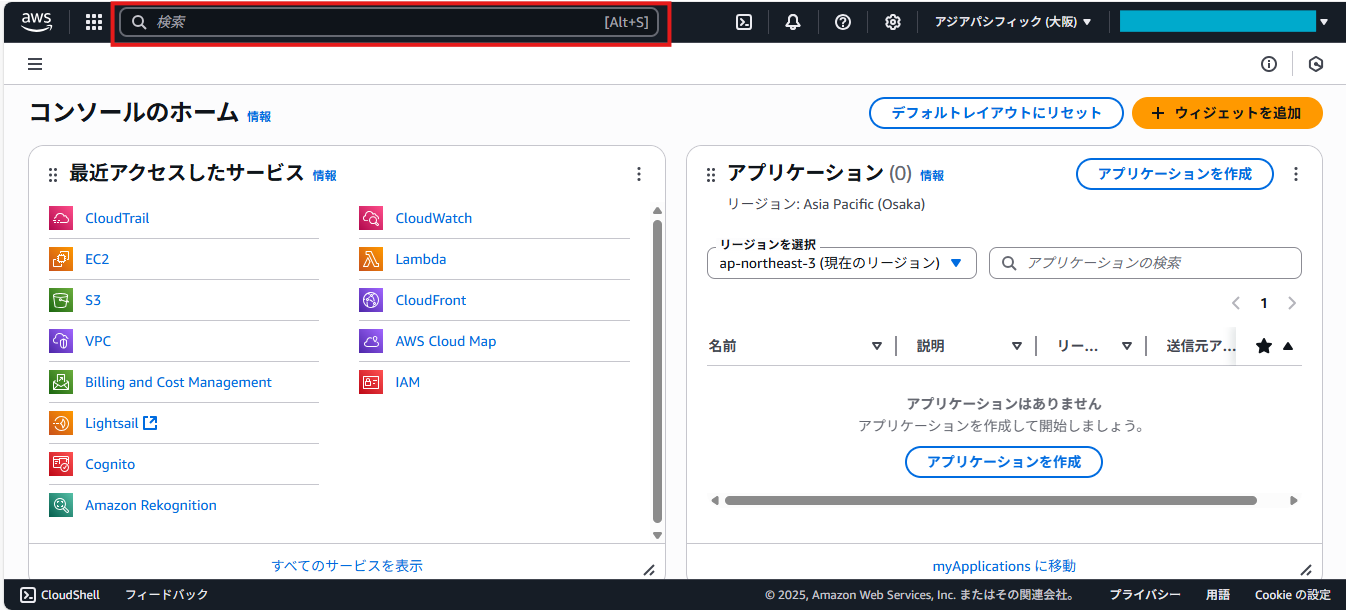Click scroll-down arrow of services list

(657, 535)
